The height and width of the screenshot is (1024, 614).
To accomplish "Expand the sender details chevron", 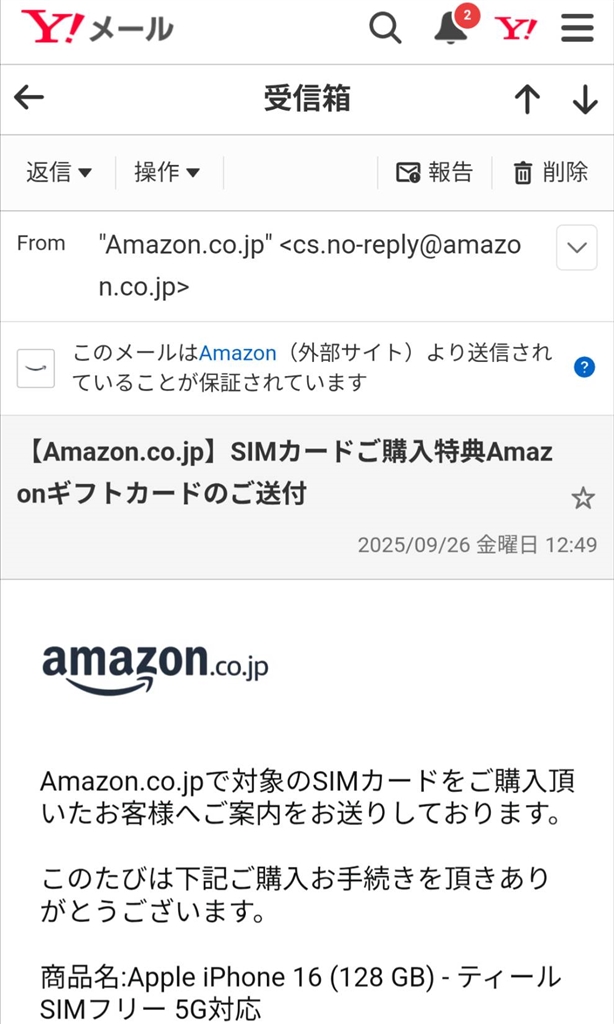I will pos(576,249).
